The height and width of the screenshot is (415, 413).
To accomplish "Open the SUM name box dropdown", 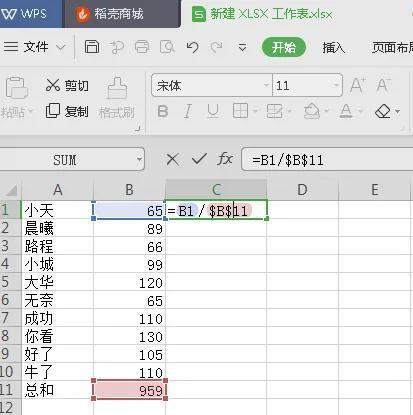I will pos(139,159).
